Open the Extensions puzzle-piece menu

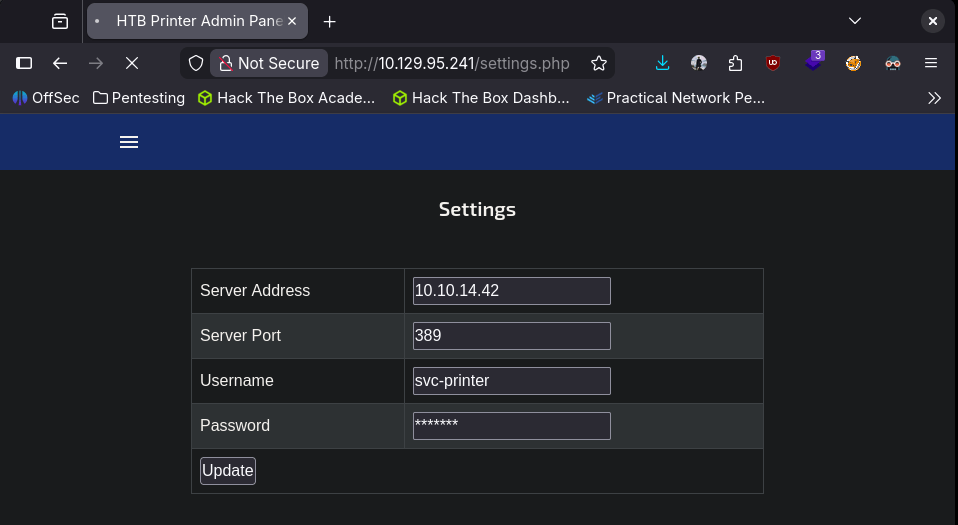point(735,63)
